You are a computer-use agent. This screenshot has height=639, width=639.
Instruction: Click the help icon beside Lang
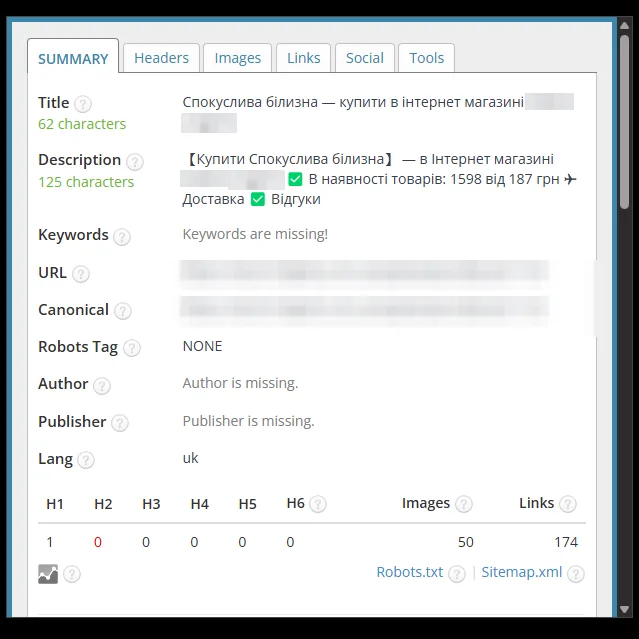tap(86, 460)
